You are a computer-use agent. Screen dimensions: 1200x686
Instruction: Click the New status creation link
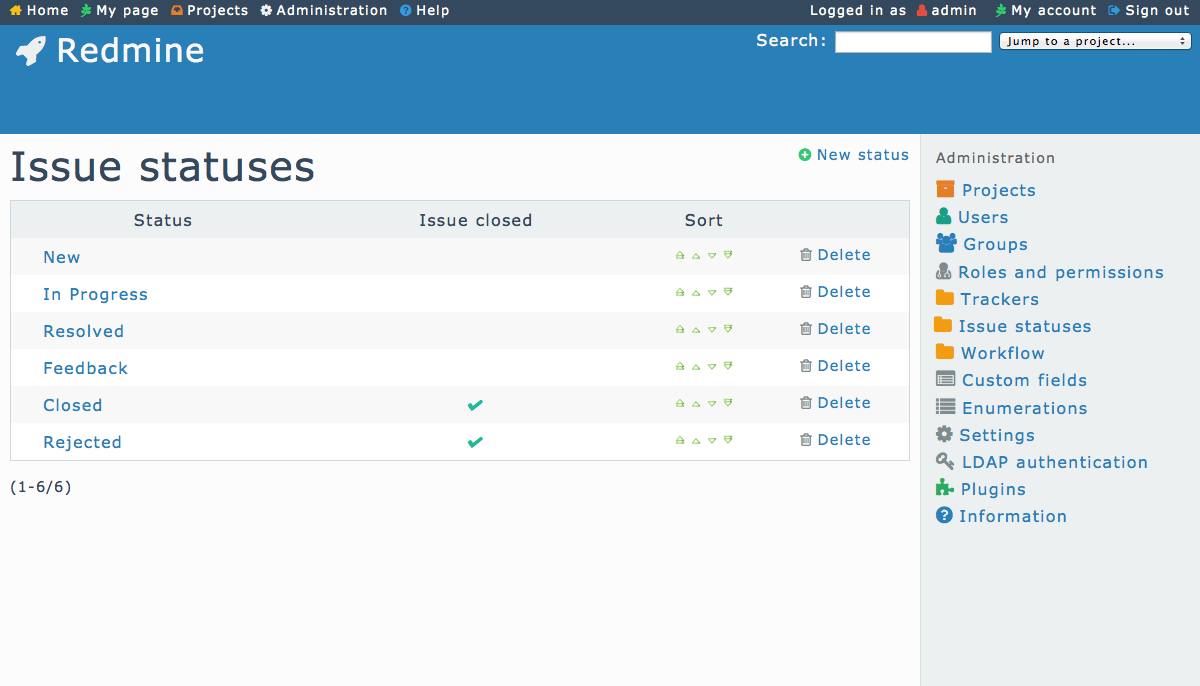coord(854,155)
